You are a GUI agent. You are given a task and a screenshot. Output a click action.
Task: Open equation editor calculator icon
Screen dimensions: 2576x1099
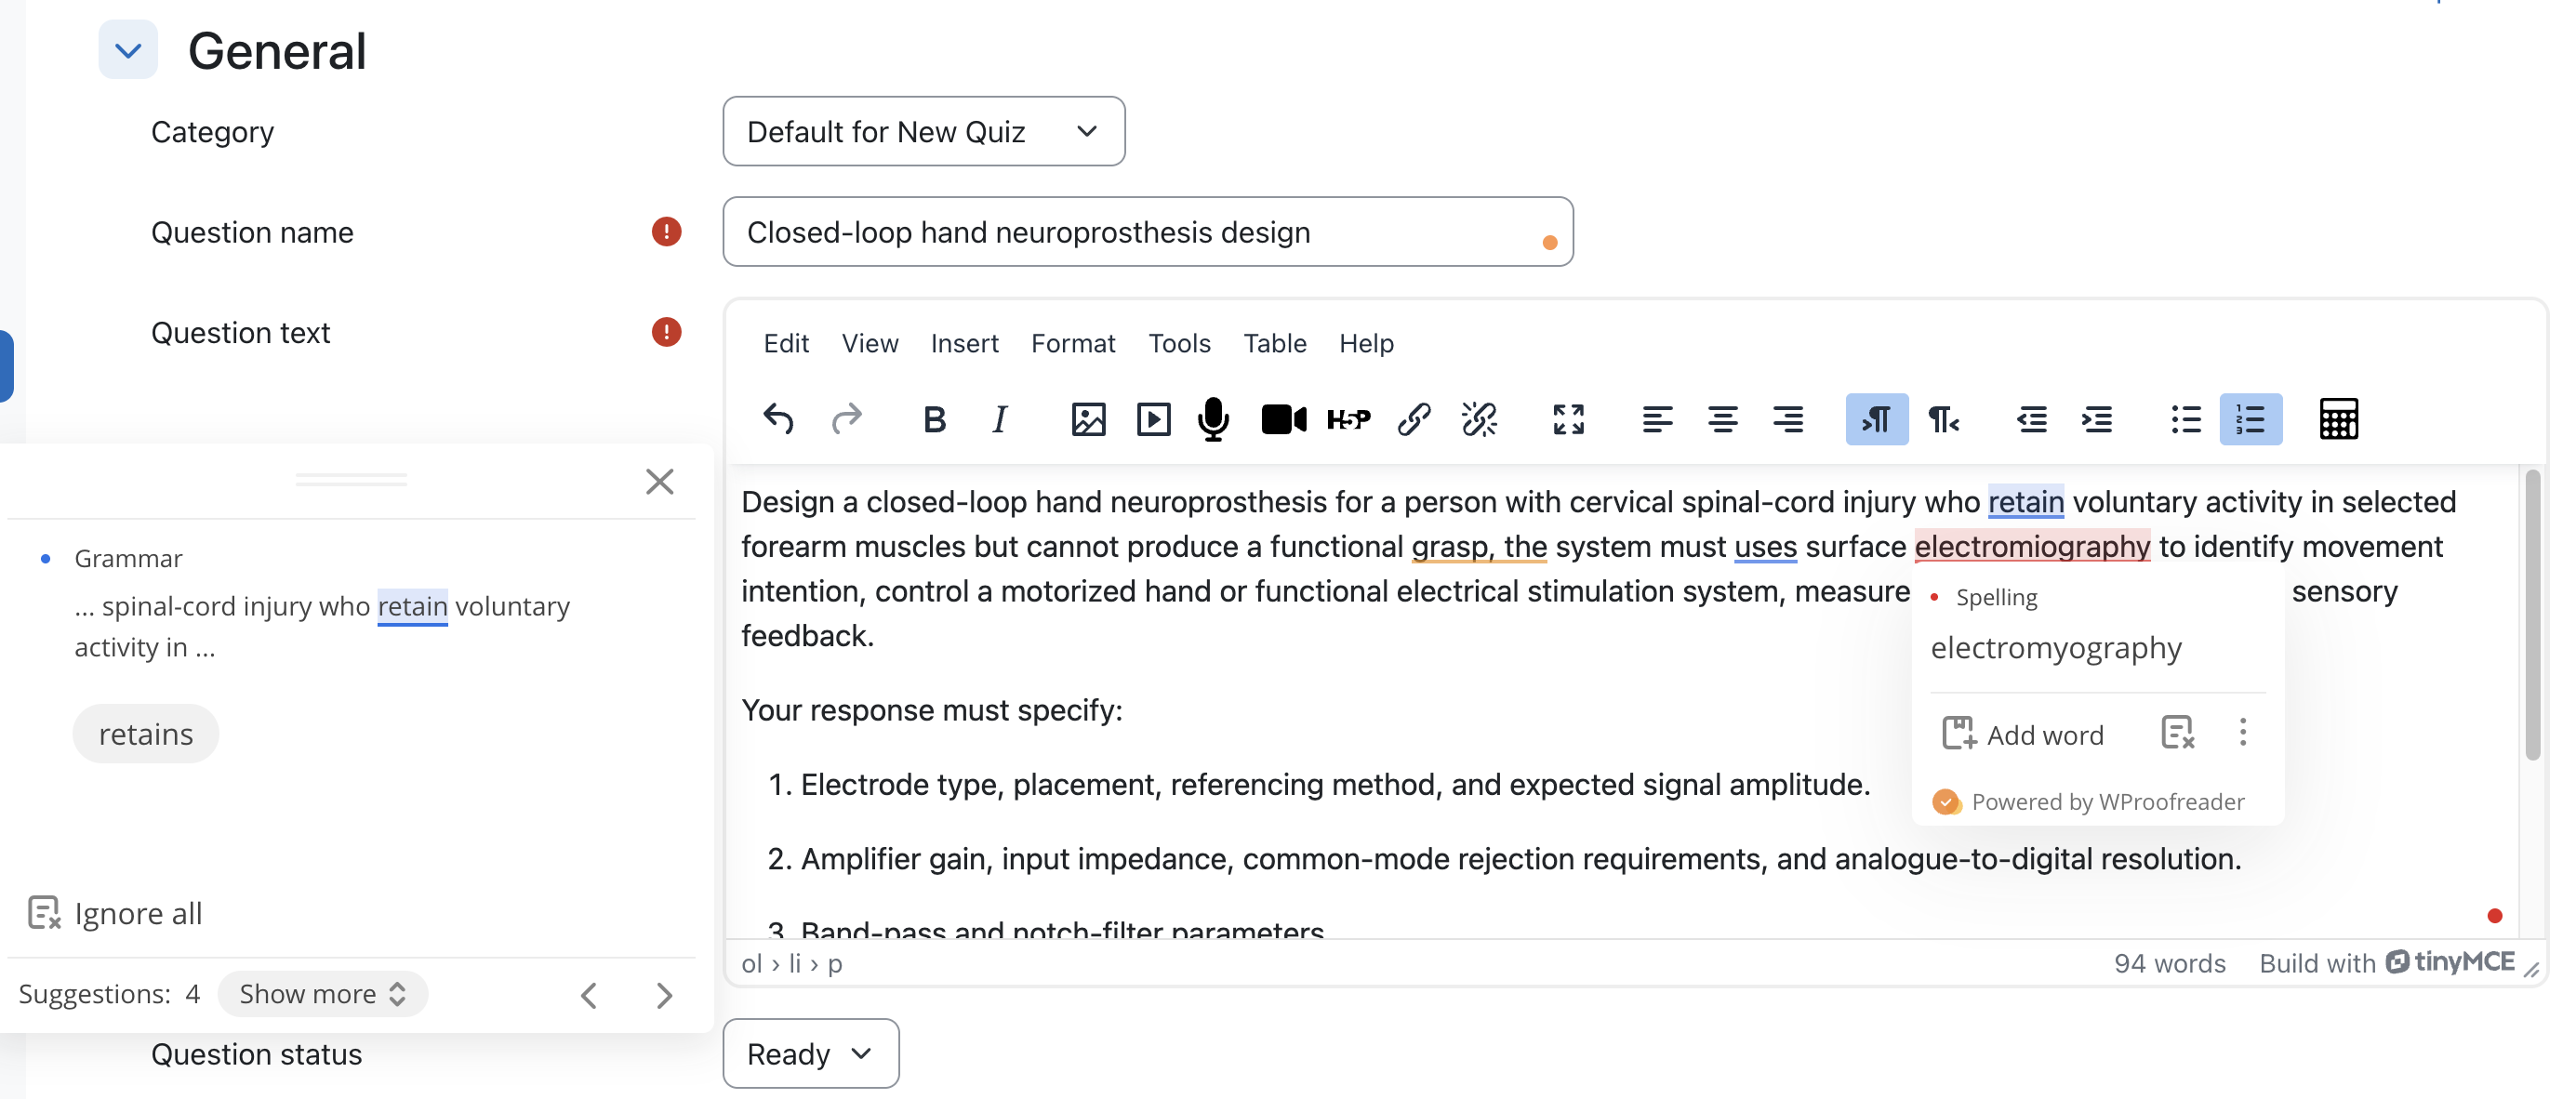pyautogui.click(x=2338, y=419)
